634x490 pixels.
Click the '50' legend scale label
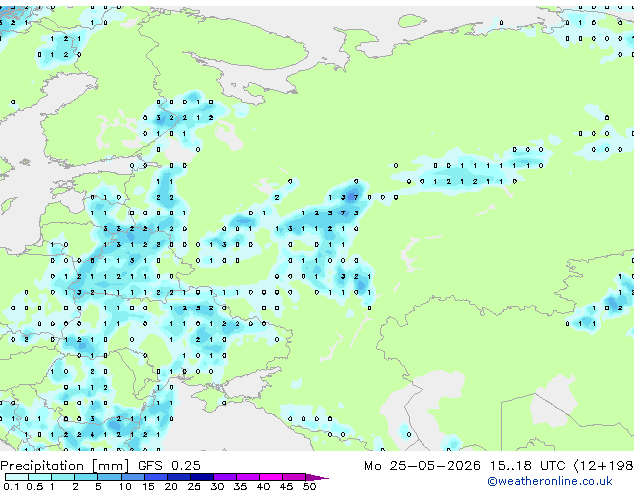click(309, 486)
